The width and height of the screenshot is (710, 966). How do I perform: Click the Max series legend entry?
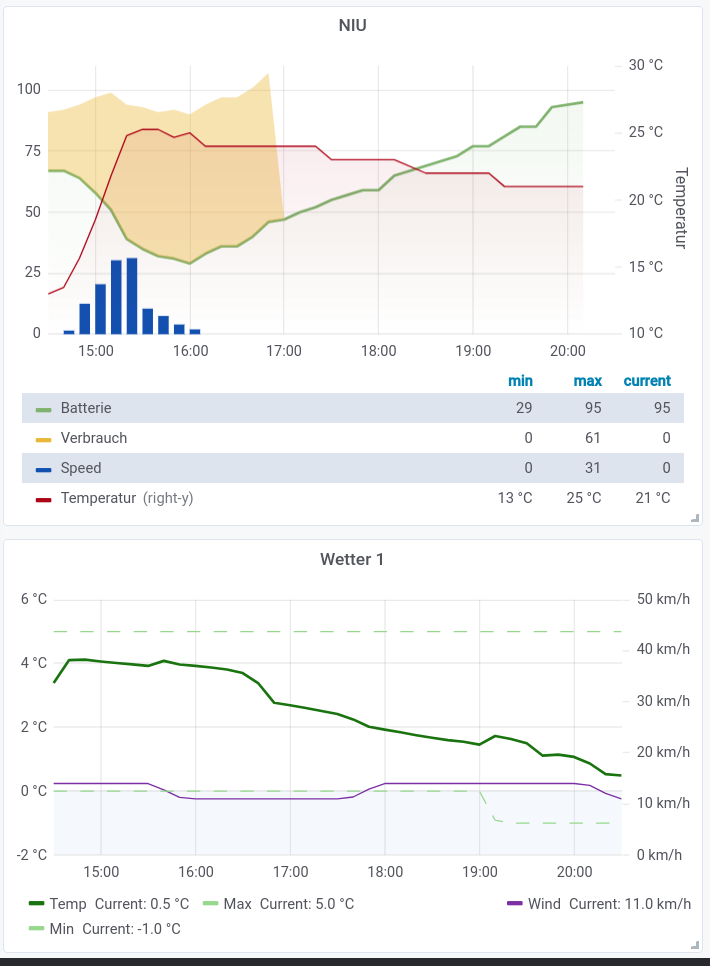[x=237, y=904]
